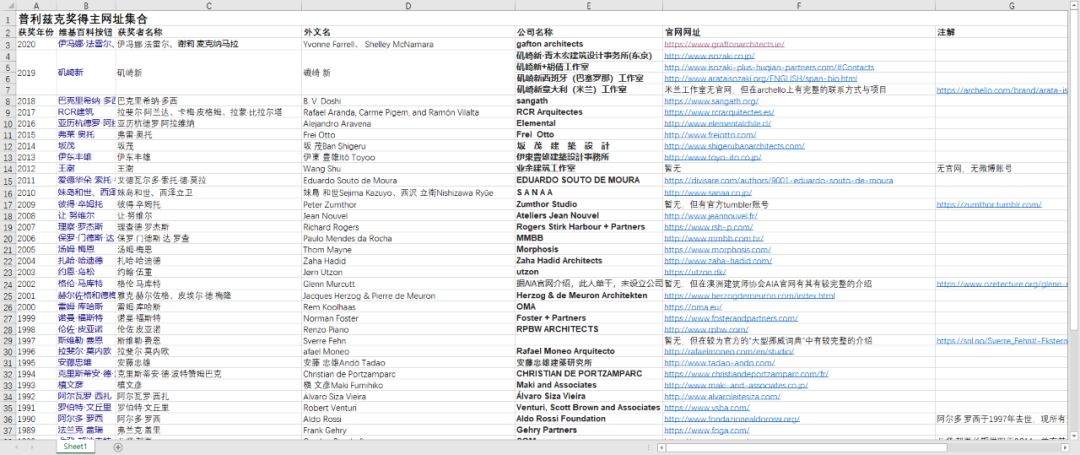
Task: Click horizontal scrollbar left arrow
Action: (x=661, y=447)
